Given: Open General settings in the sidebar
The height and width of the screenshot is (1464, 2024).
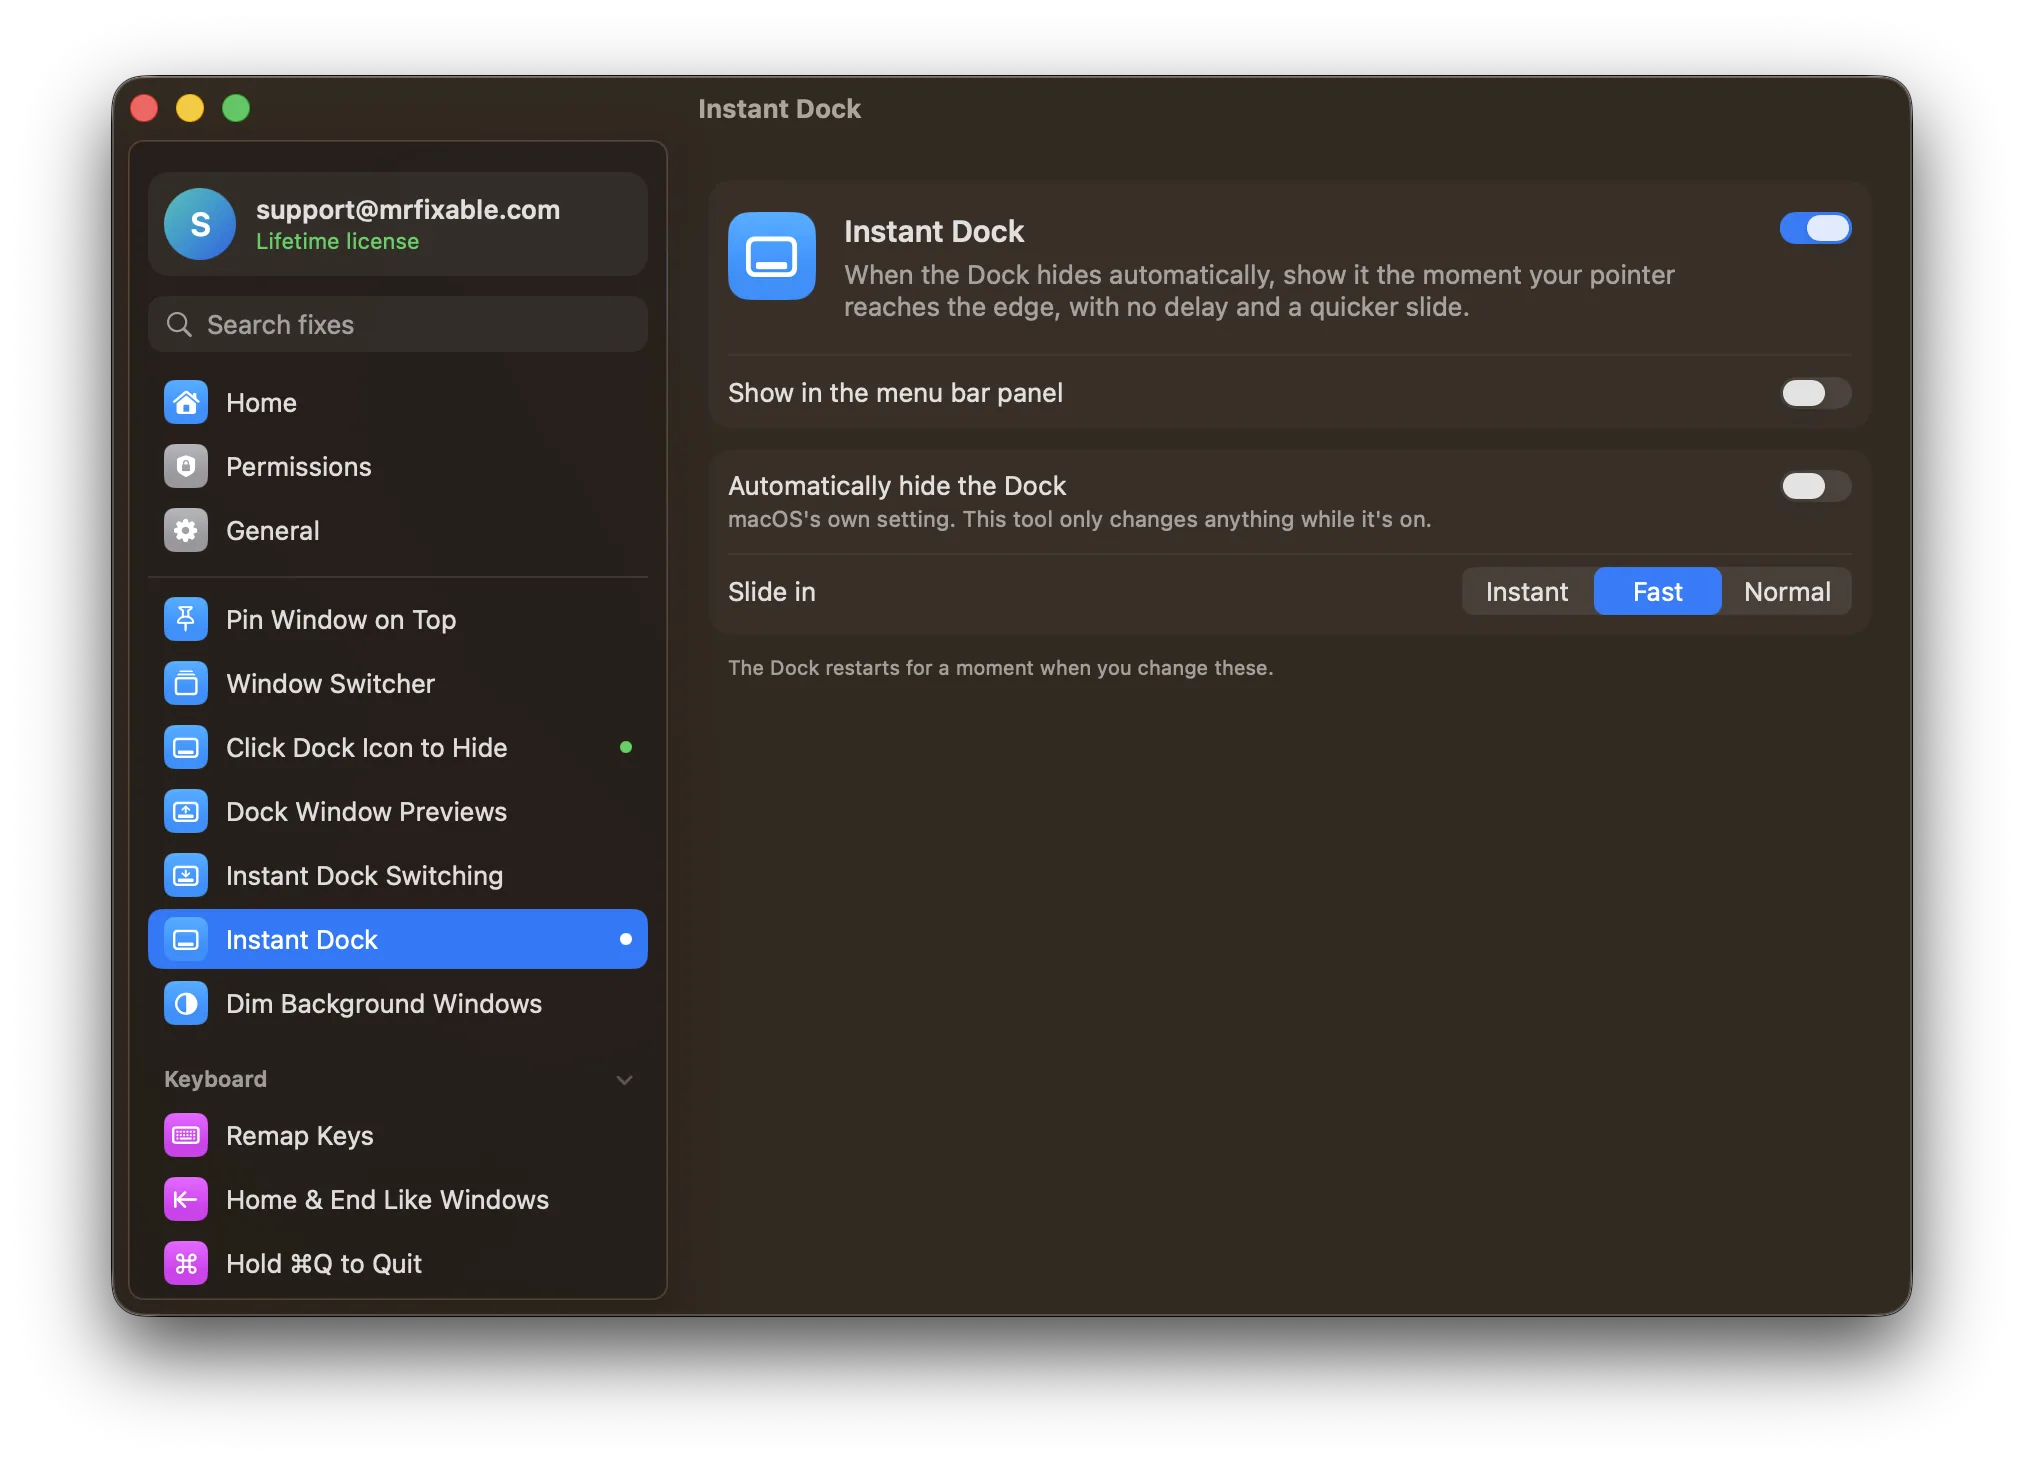Looking at the screenshot, I should [x=398, y=531].
